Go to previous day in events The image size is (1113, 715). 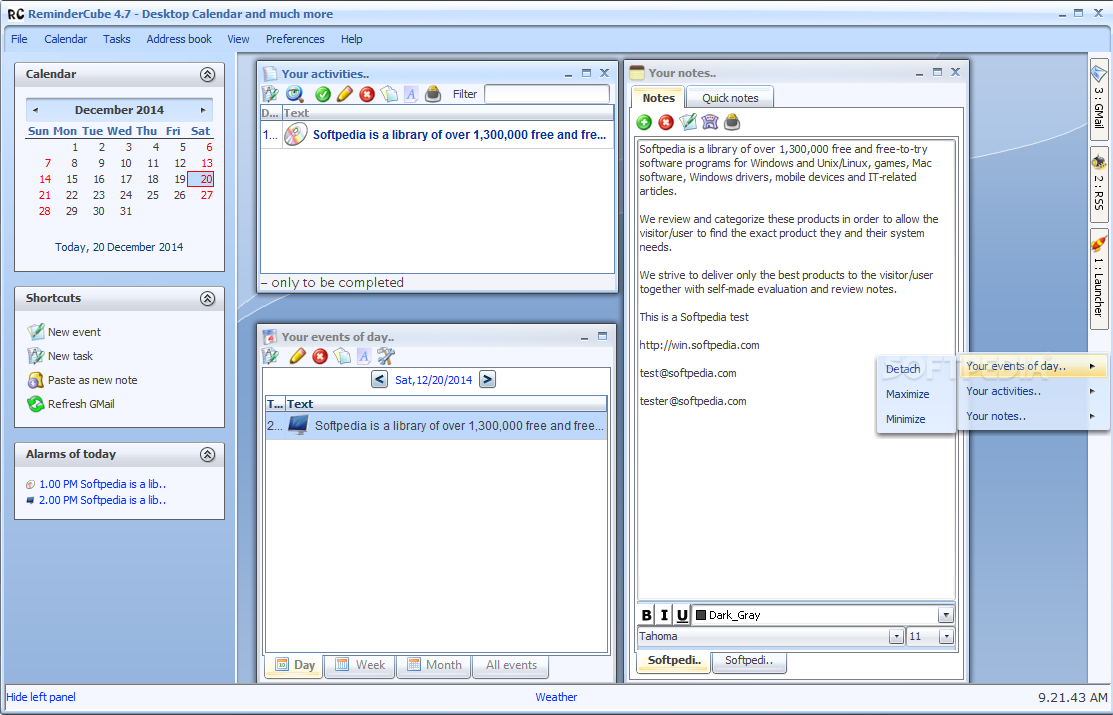(x=379, y=379)
